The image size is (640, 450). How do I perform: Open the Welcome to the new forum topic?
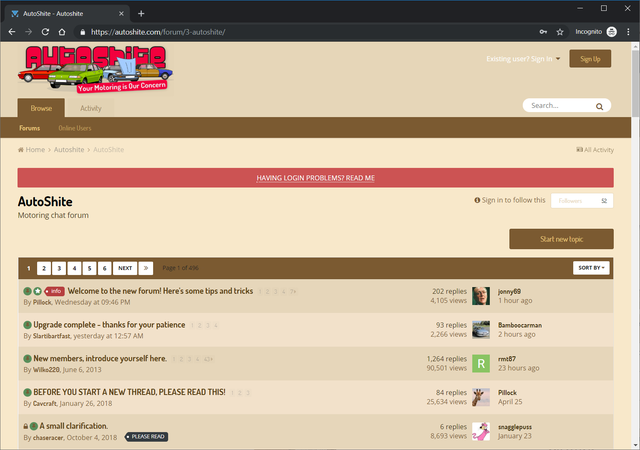tap(160, 291)
